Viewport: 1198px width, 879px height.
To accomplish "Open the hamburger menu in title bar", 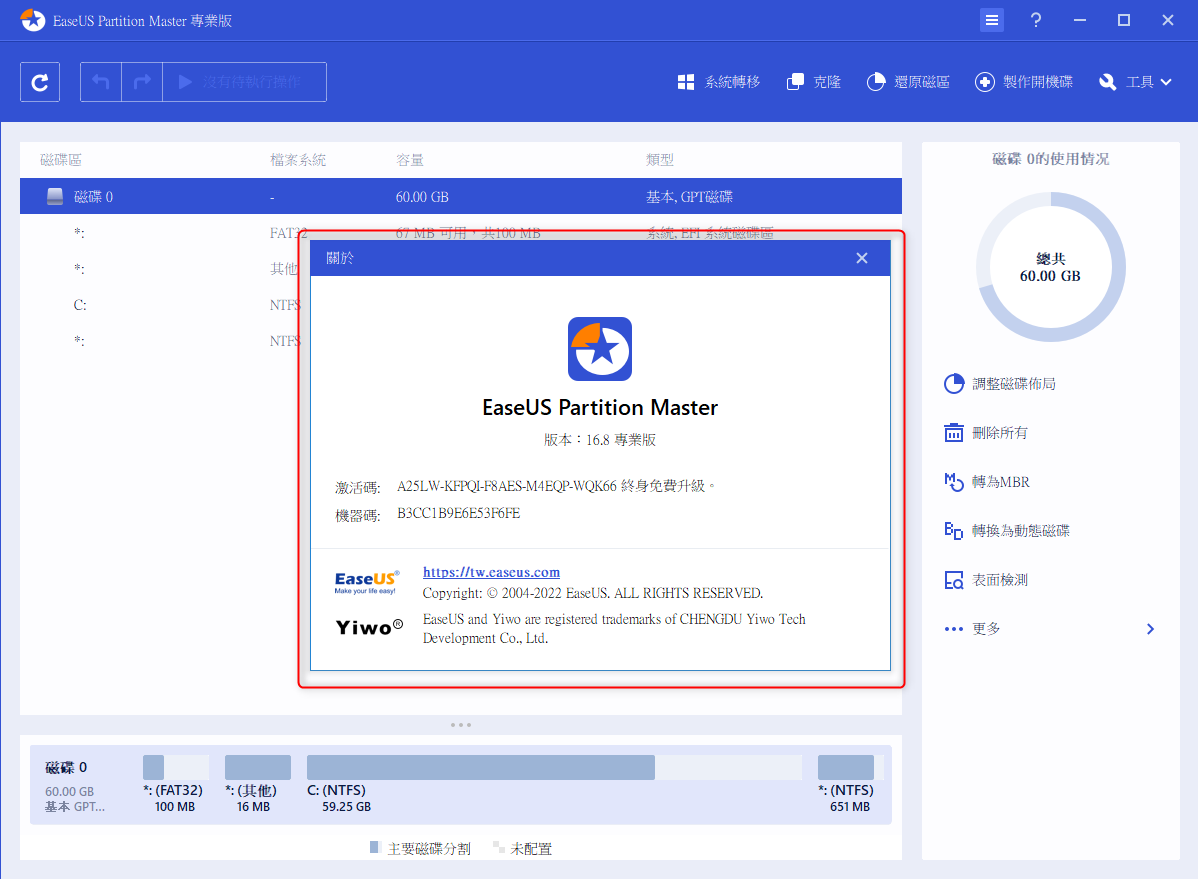I will [992, 21].
